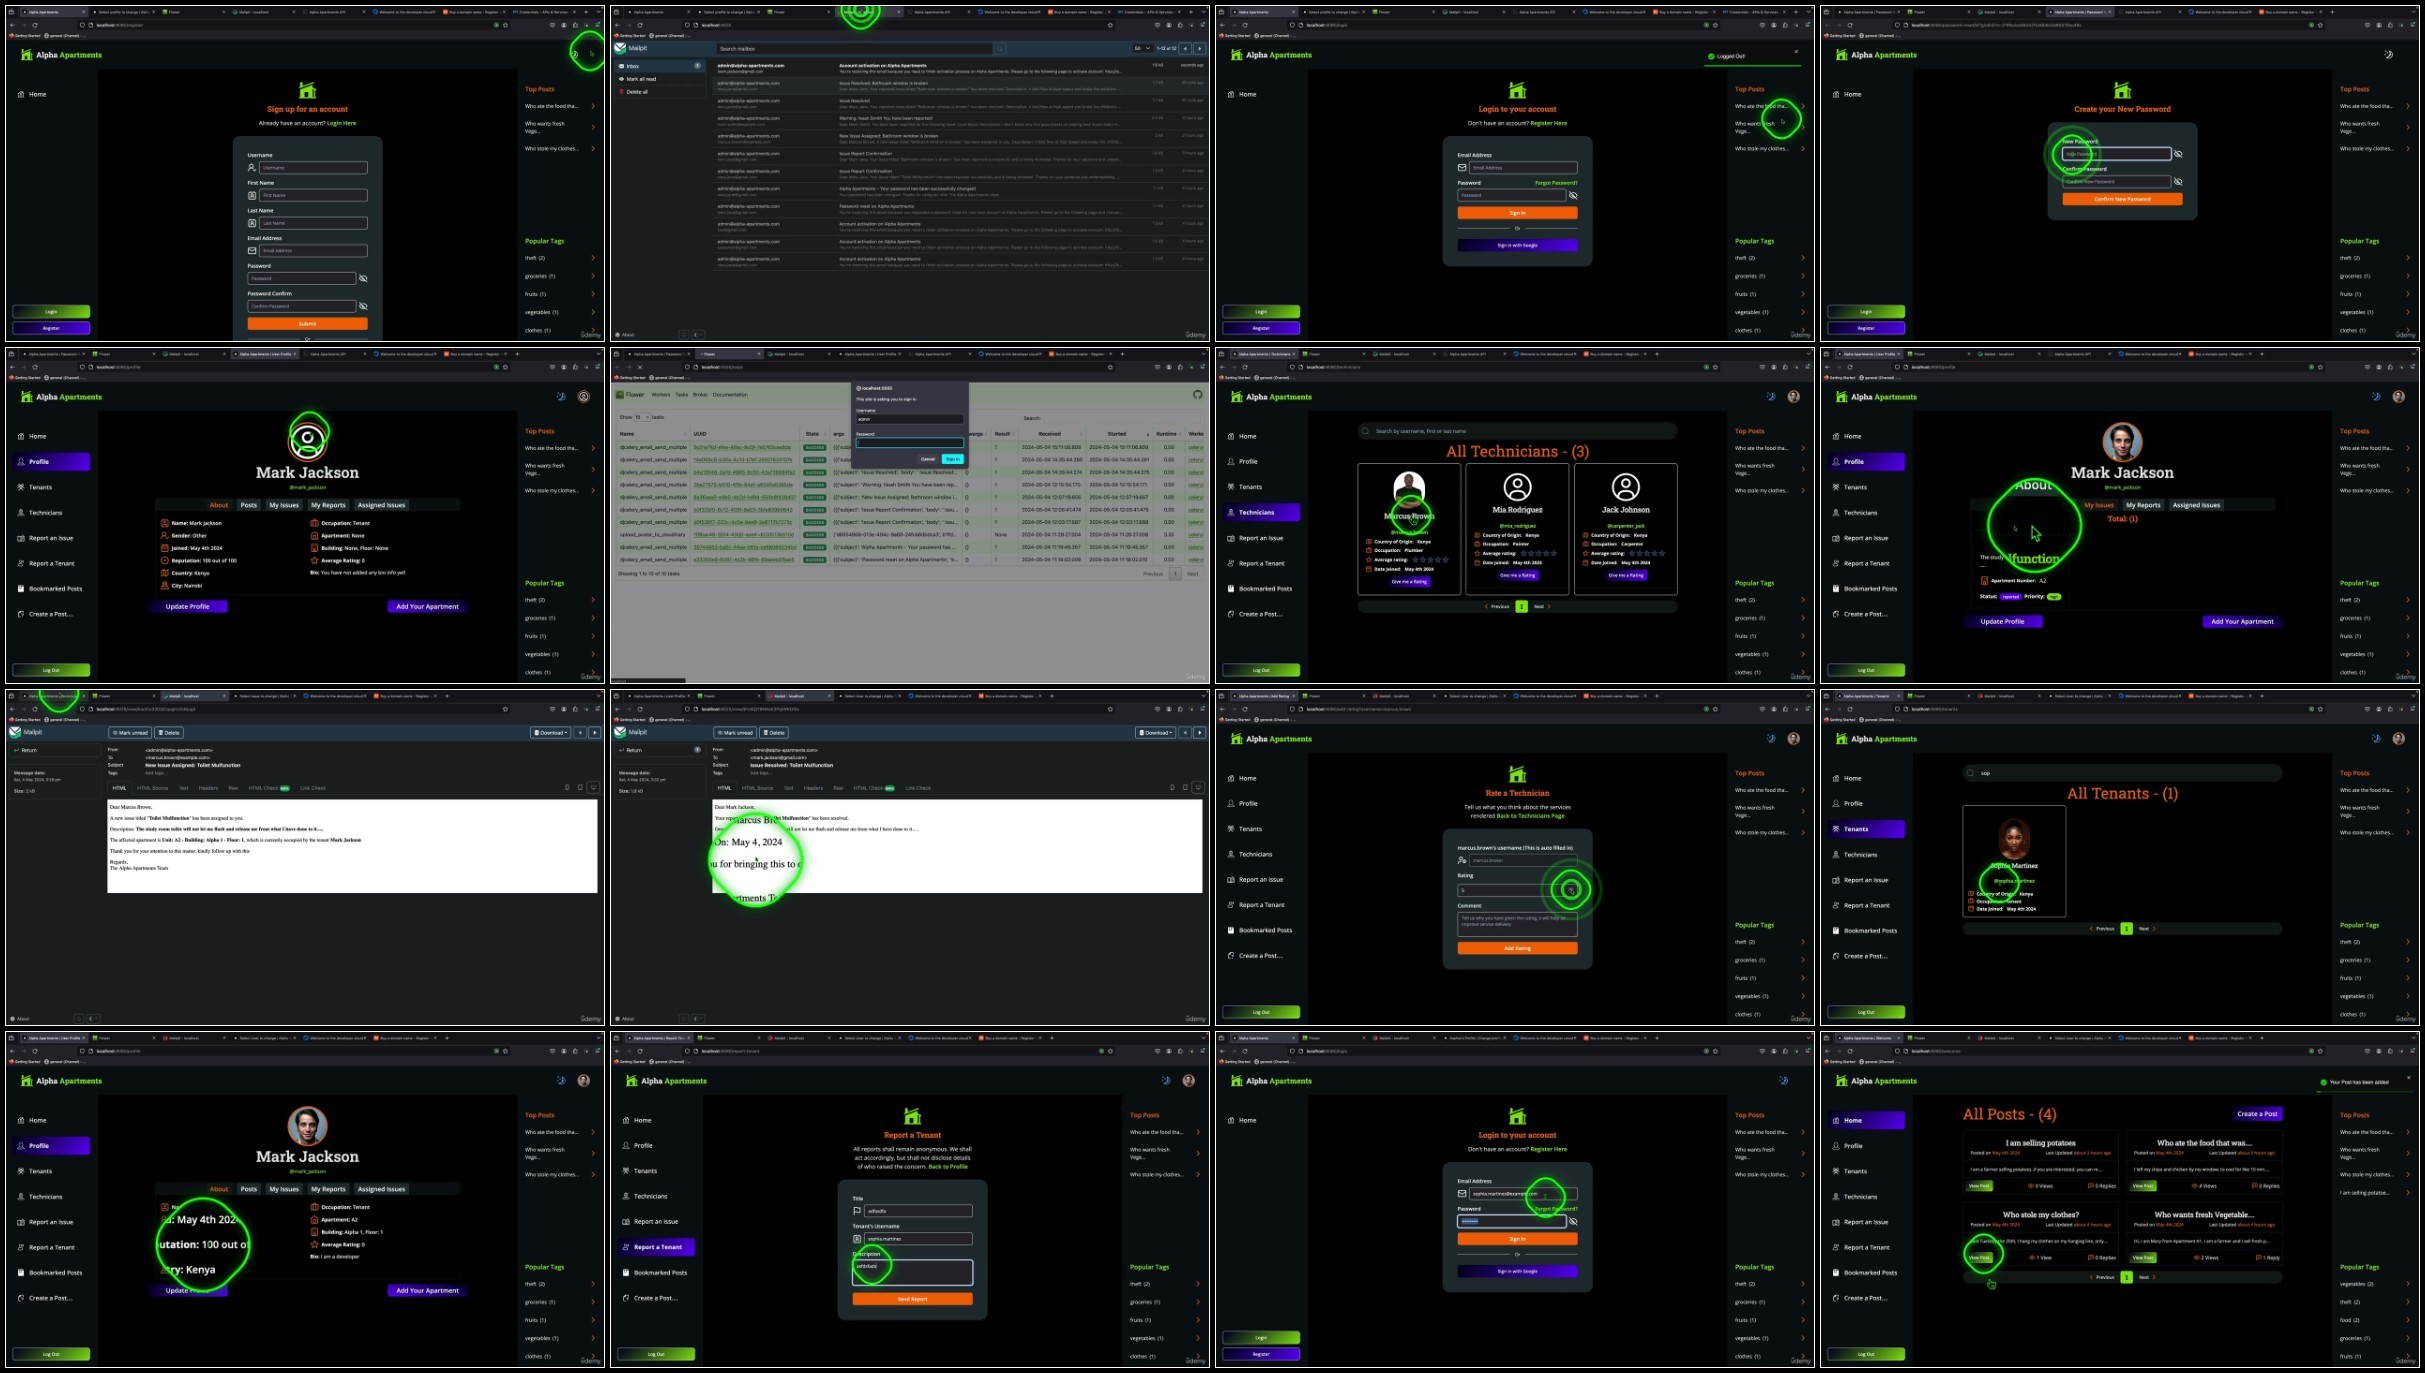Screen dimensions: 2425x1373
Task: Open the Workers menu in Flower
Action: [661, 395]
